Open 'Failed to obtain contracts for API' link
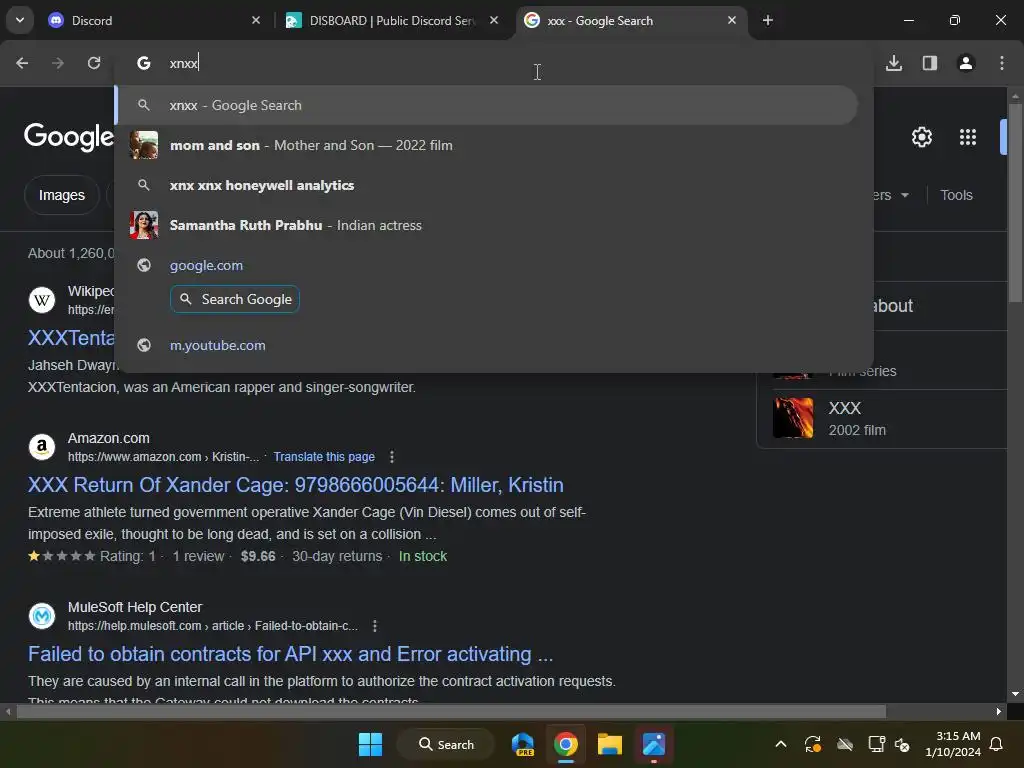Image resolution: width=1024 pixels, height=768 pixels. (x=291, y=654)
